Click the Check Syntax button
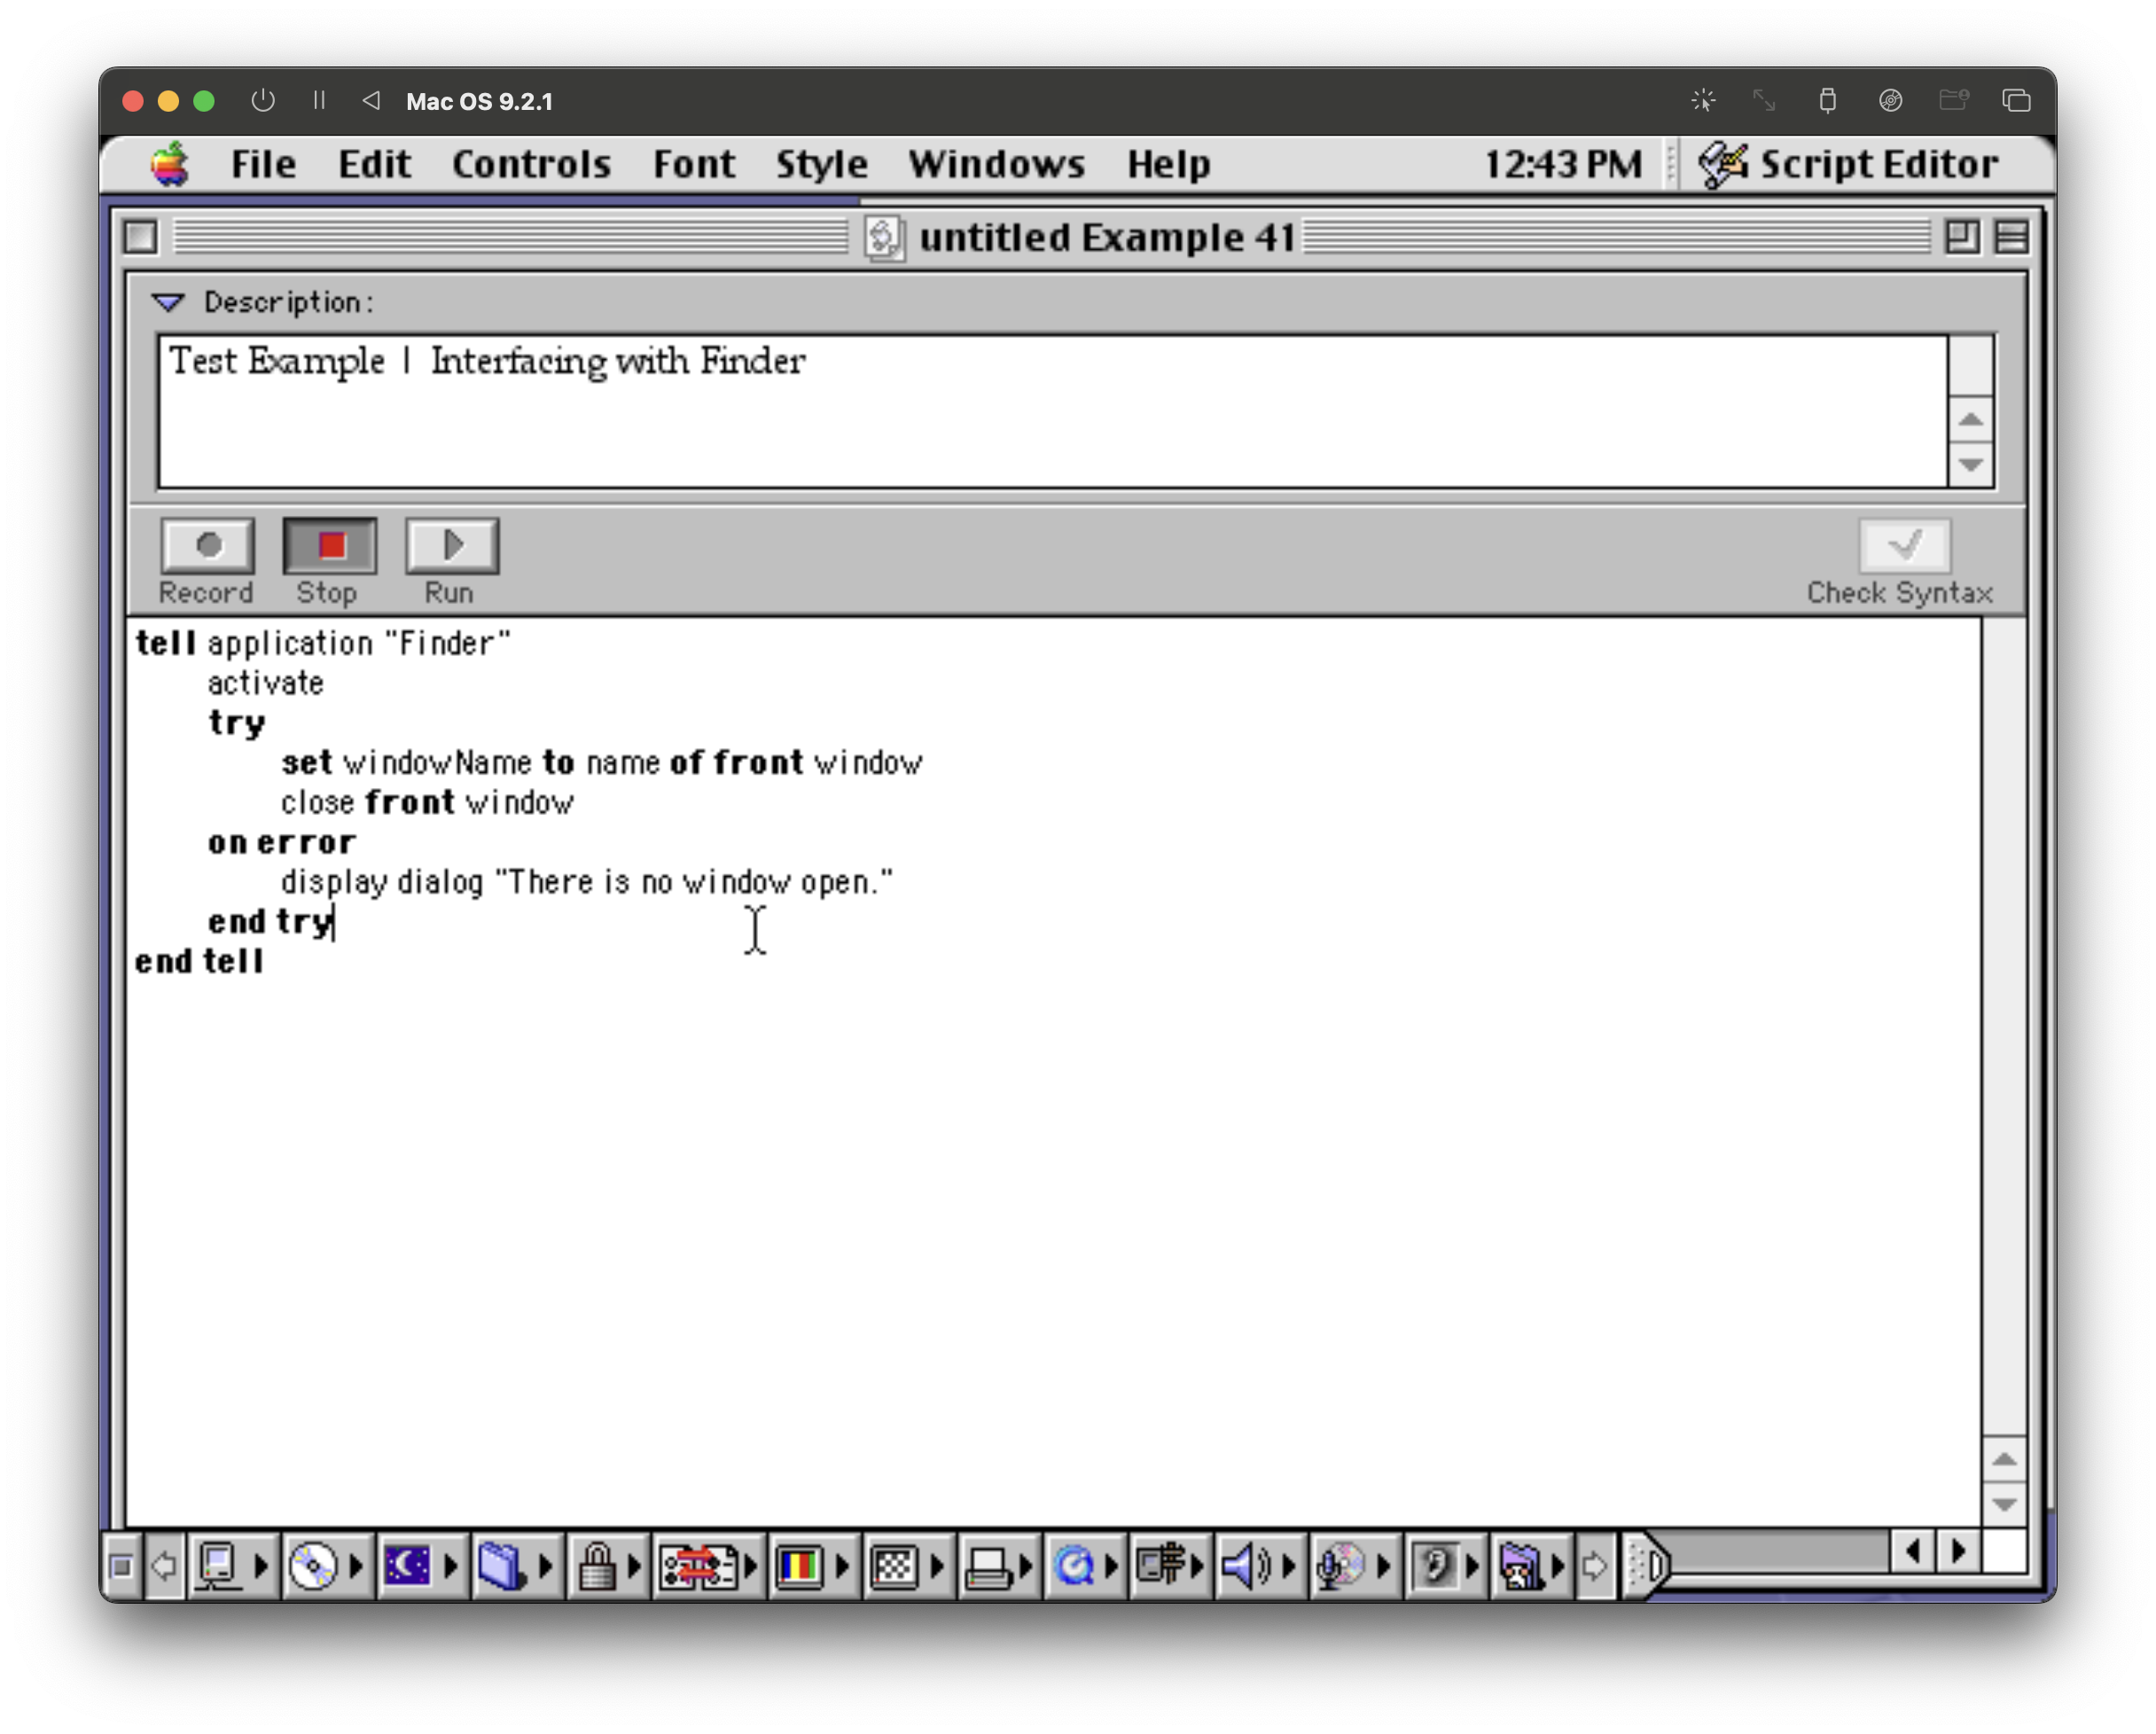Viewport: 2156px width, 1734px height. pos(1903,546)
